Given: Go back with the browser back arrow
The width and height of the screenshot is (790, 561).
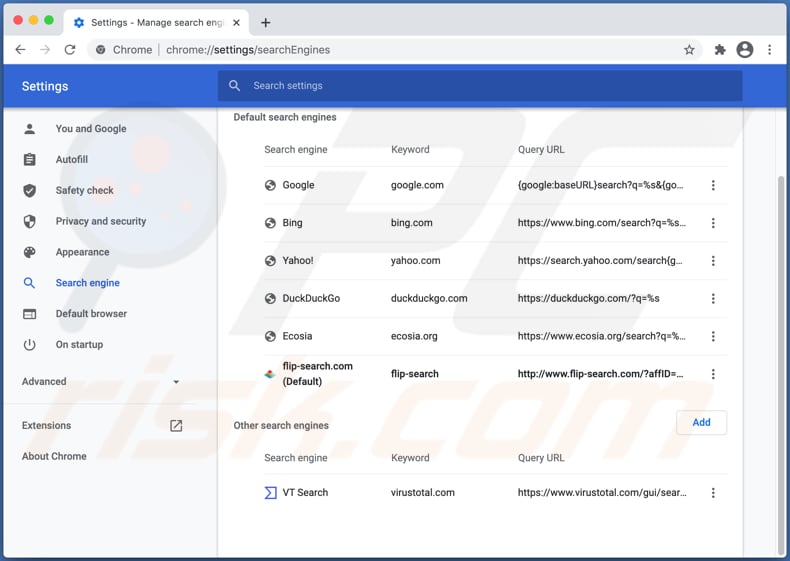Looking at the screenshot, I should tap(20, 49).
